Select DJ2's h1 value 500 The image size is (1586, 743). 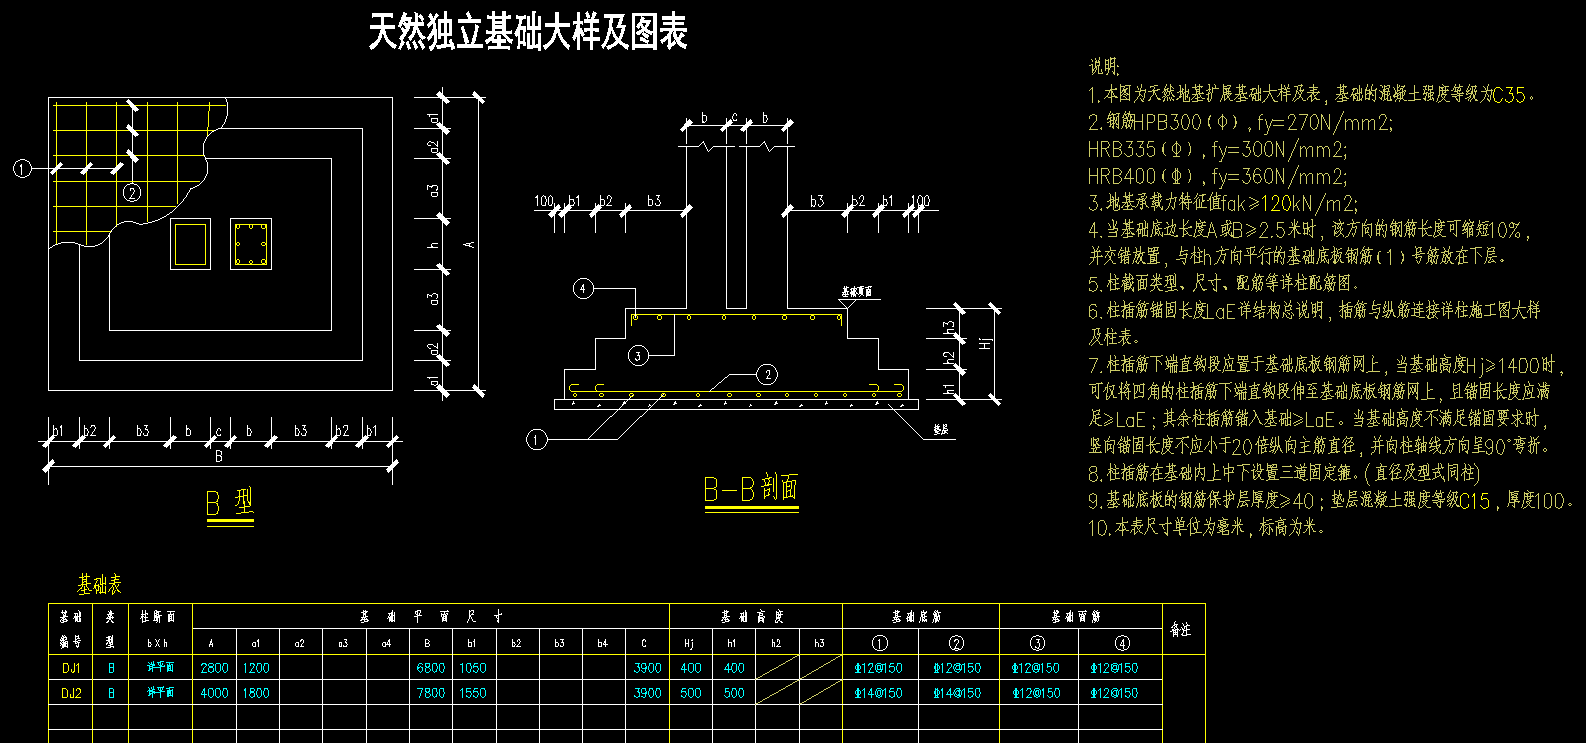(734, 693)
